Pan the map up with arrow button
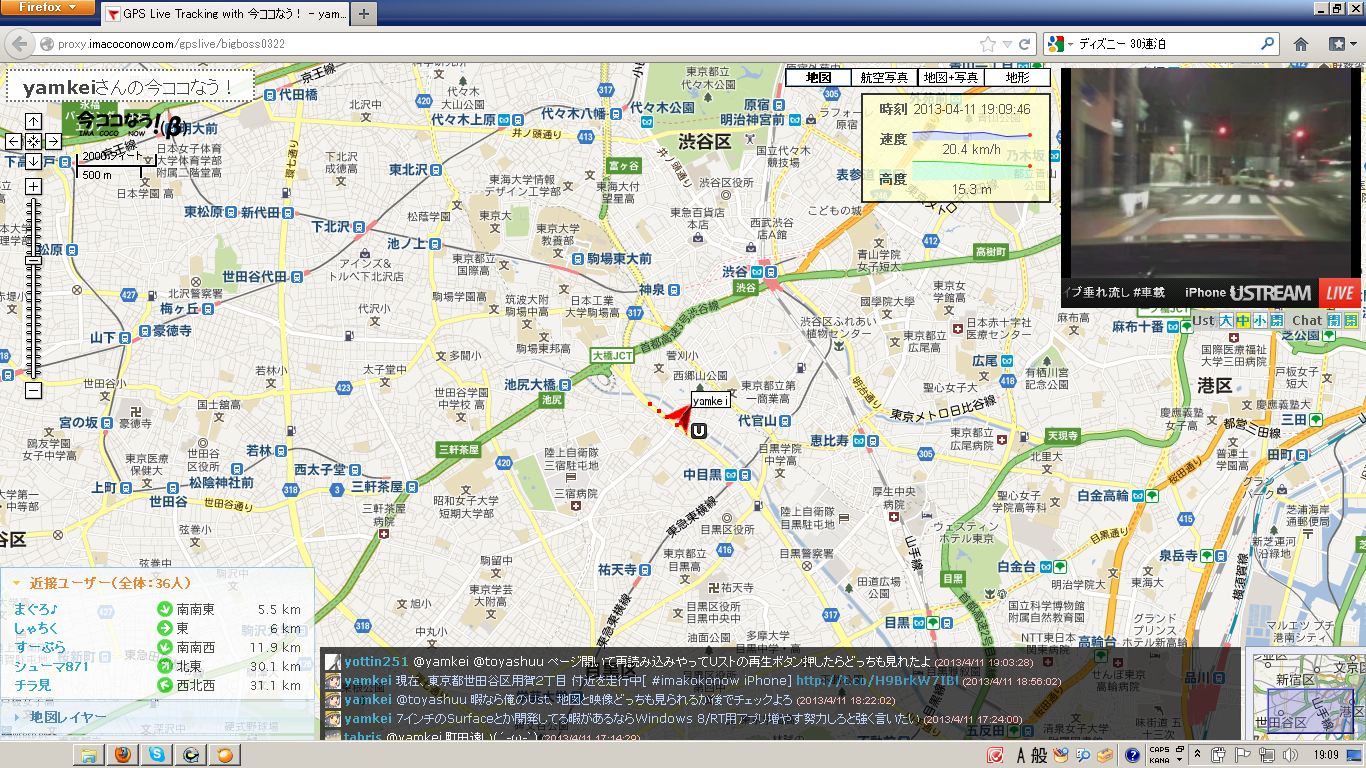 point(33,121)
